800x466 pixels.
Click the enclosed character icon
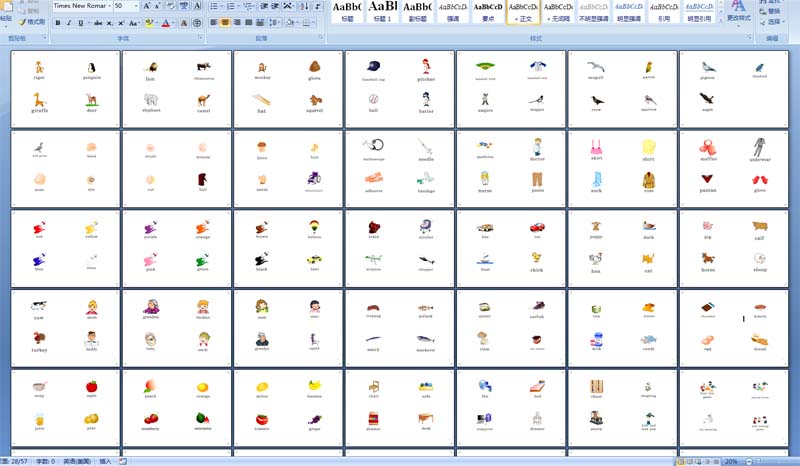coord(197,23)
